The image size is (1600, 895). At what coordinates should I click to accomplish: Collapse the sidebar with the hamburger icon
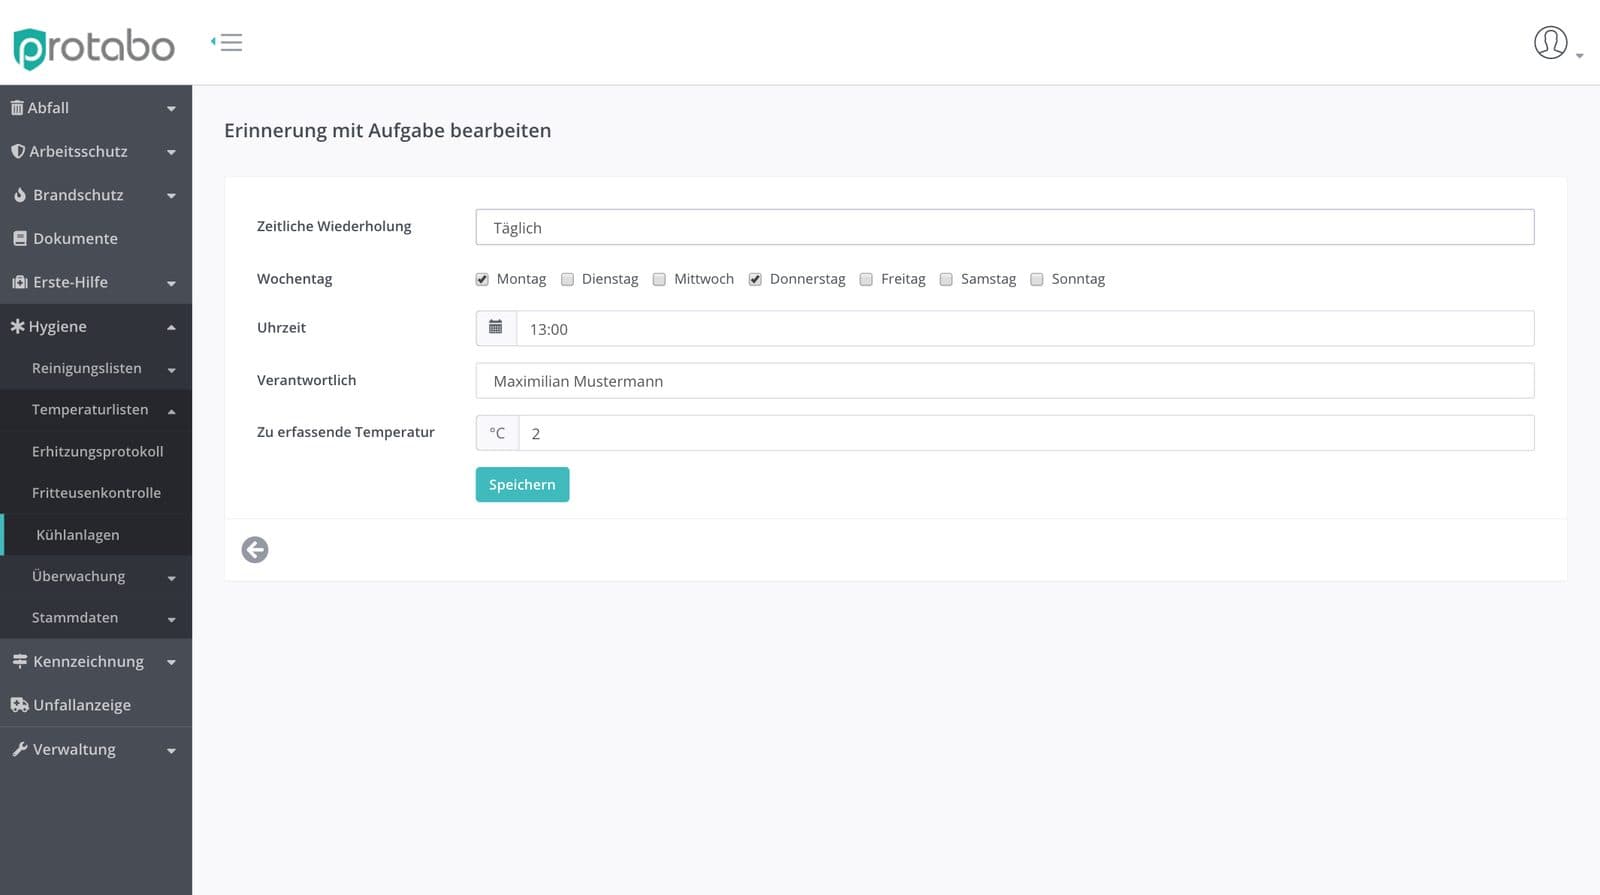(x=227, y=42)
